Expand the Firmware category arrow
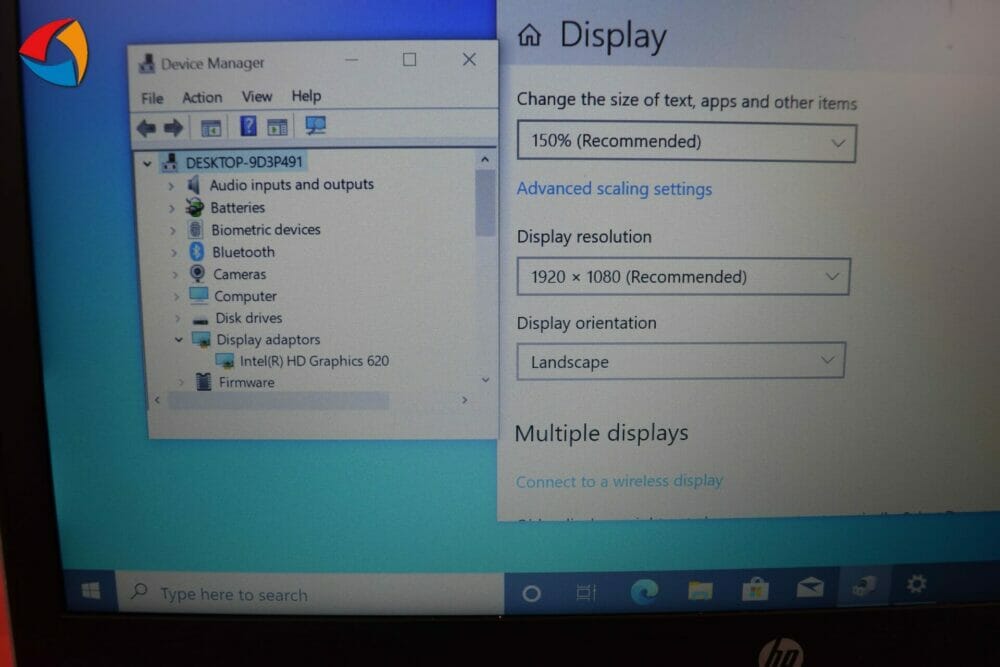 pyautogui.click(x=181, y=383)
